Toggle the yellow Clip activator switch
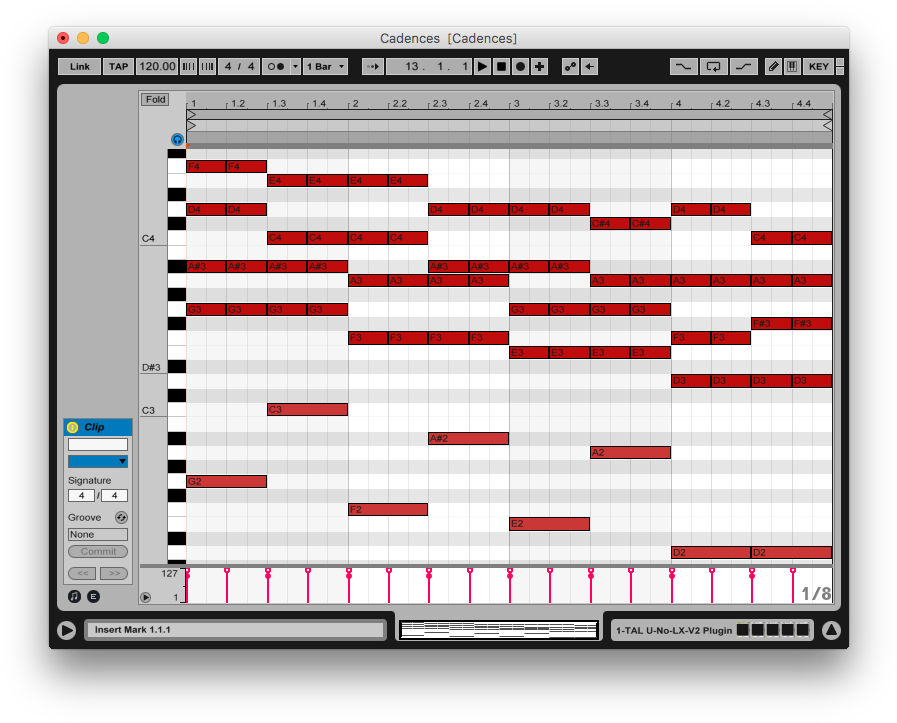This screenshot has width=897, height=723. point(72,427)
